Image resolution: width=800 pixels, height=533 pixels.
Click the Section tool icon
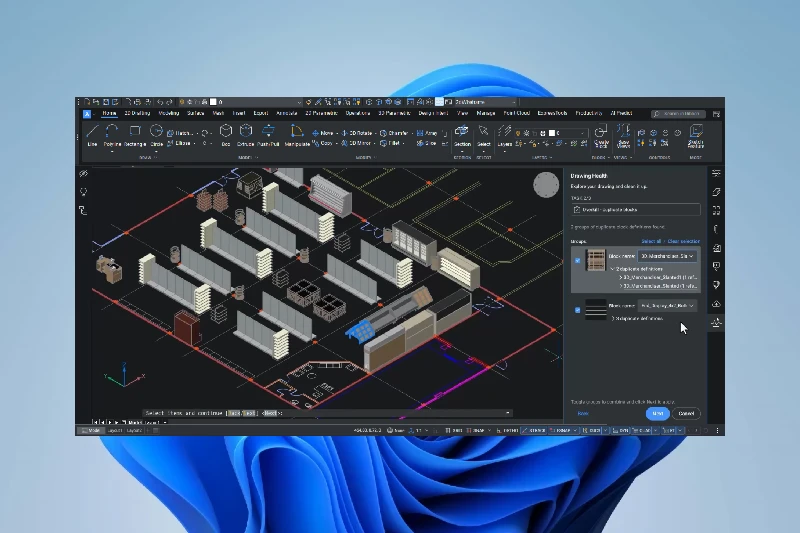tap(462, 133)
